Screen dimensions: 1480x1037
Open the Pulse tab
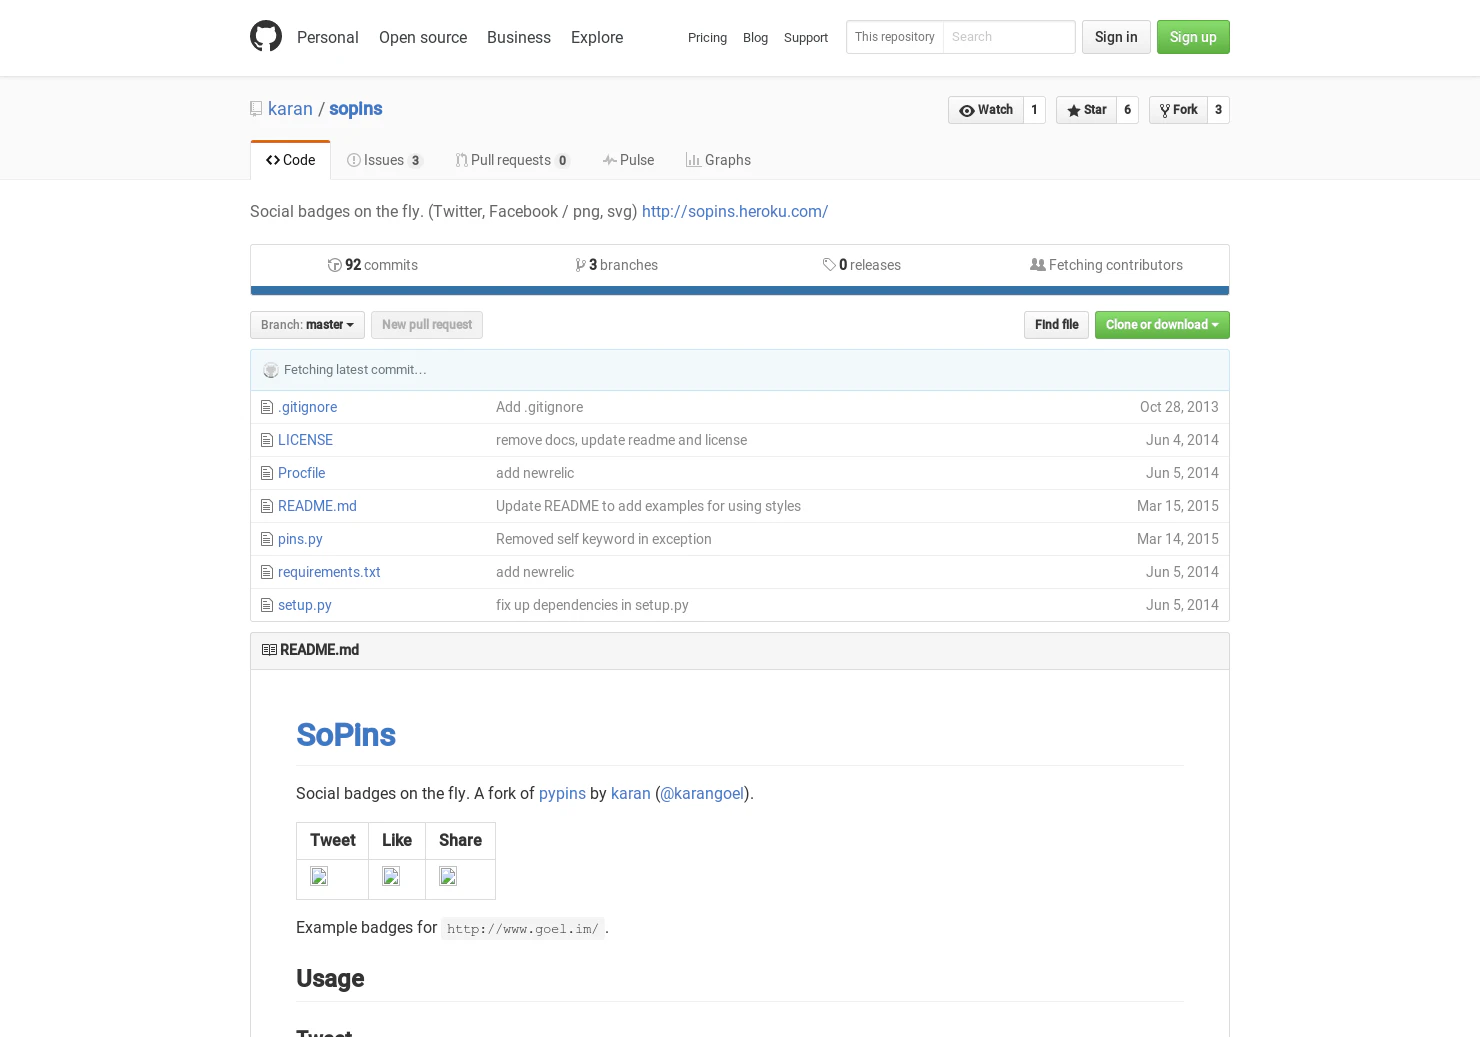(628, 160)
